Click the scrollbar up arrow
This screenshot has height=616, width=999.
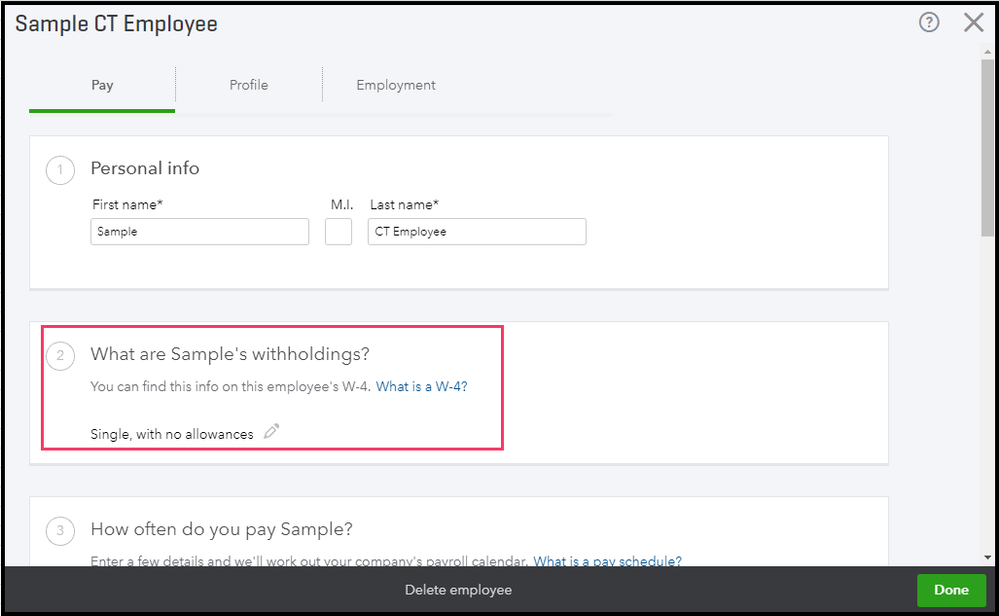988,52
